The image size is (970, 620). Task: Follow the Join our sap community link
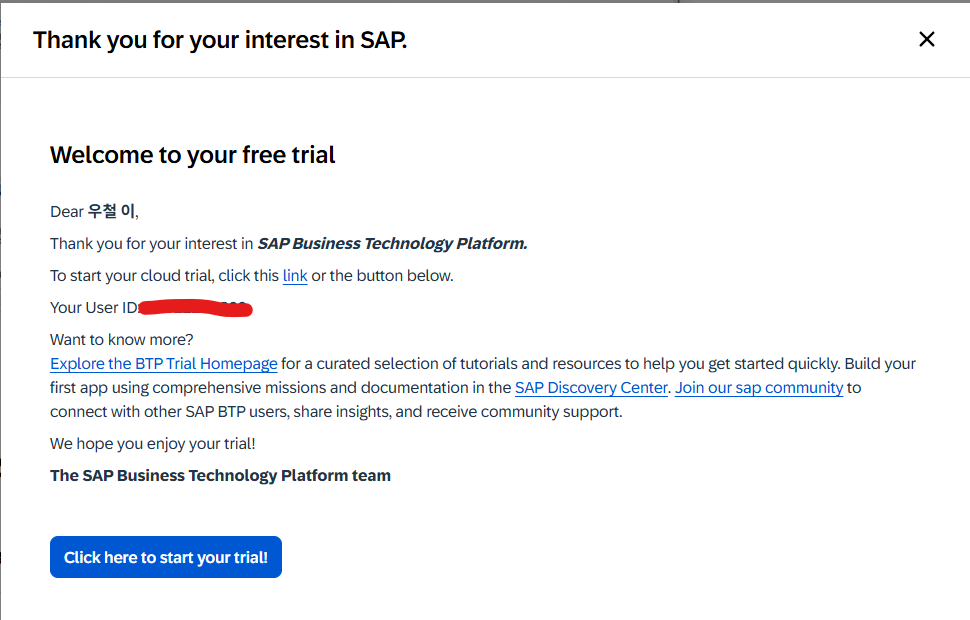(758, 388)
